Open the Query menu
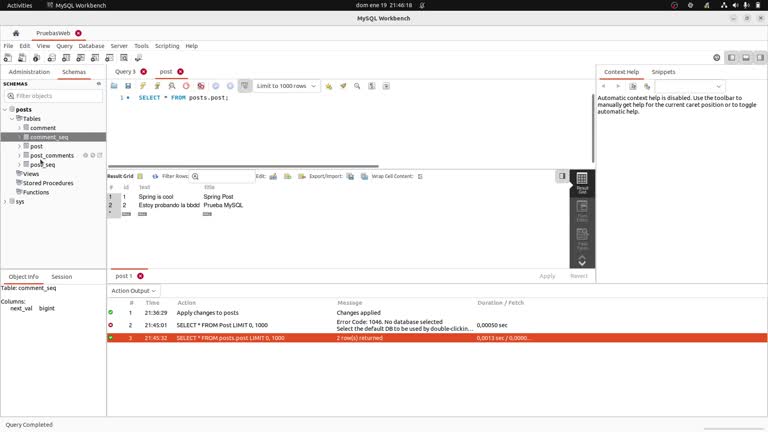The width and height of the screenshot is (768, 432). (64, 46)
